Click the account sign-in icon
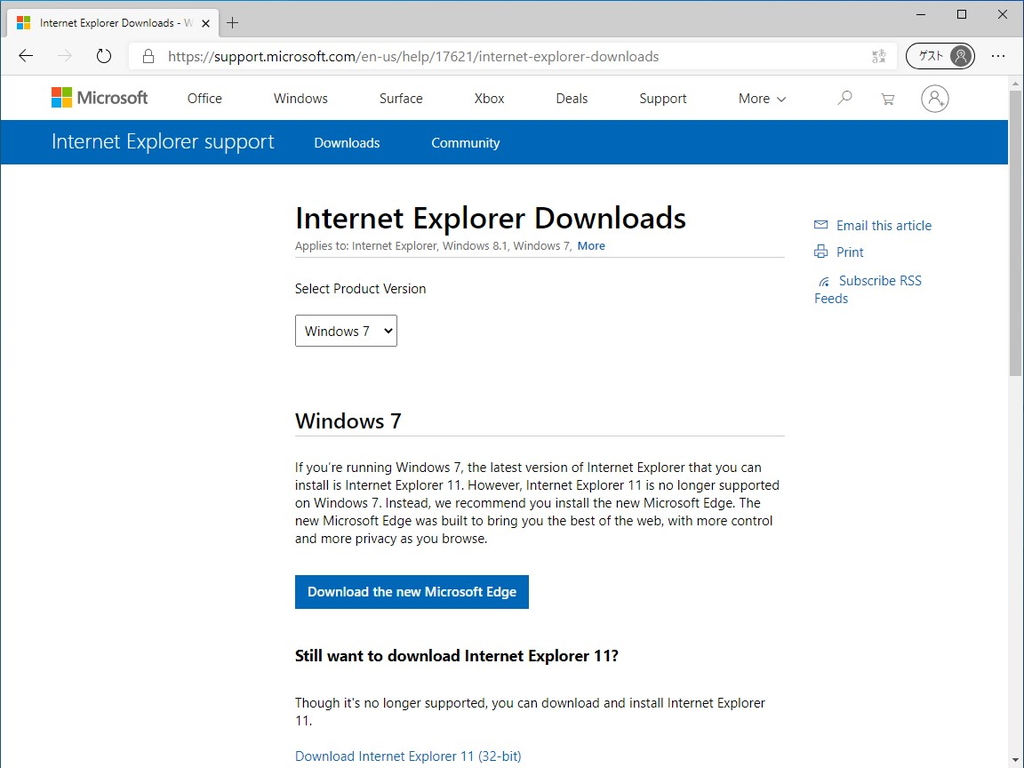Viewport: 1024px width, 768px height. 934,98
